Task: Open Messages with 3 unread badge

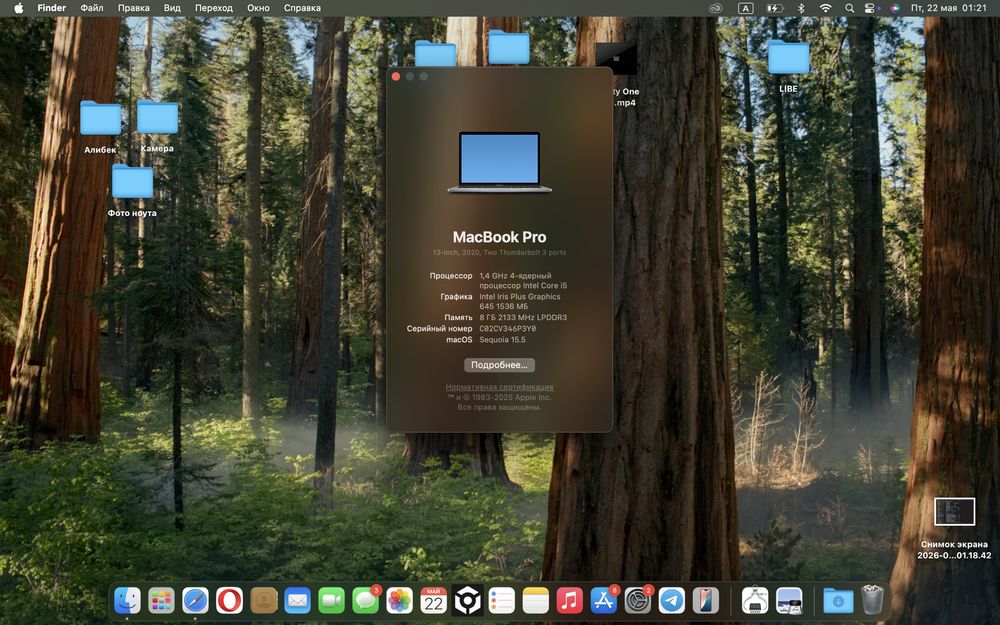Action: tap(365, 600)
